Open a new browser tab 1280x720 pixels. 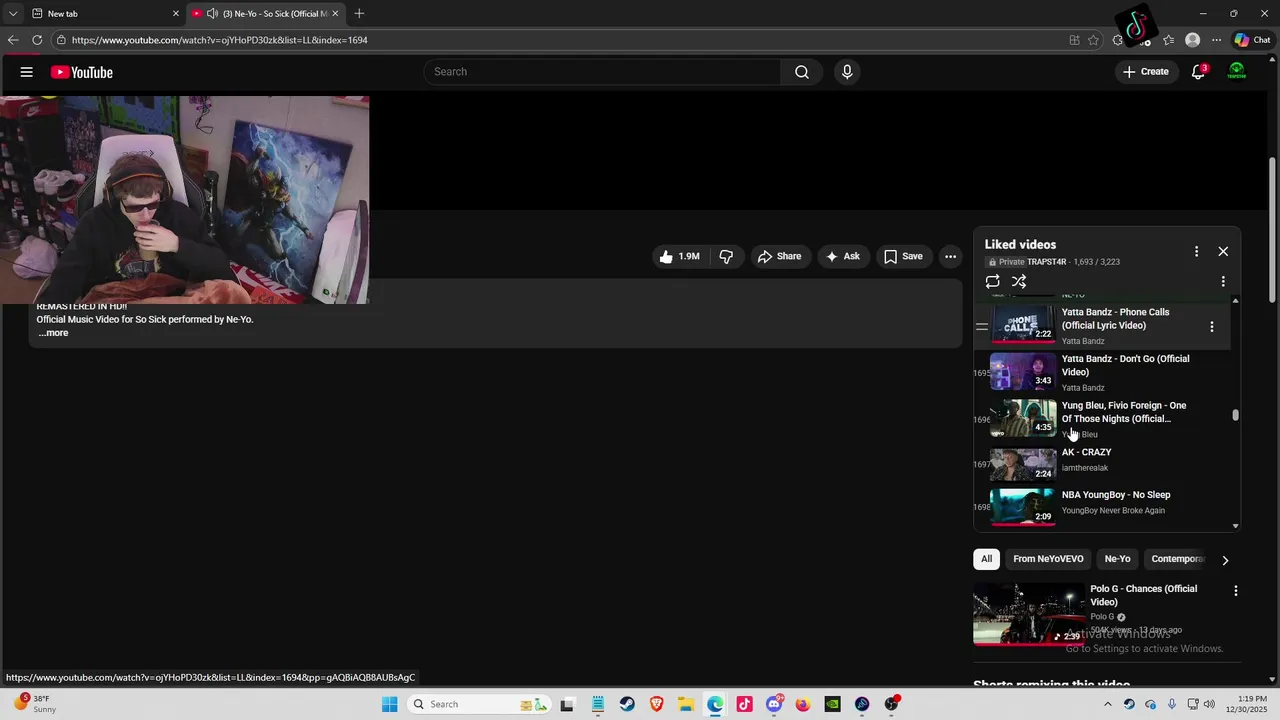tap(359, 13)
